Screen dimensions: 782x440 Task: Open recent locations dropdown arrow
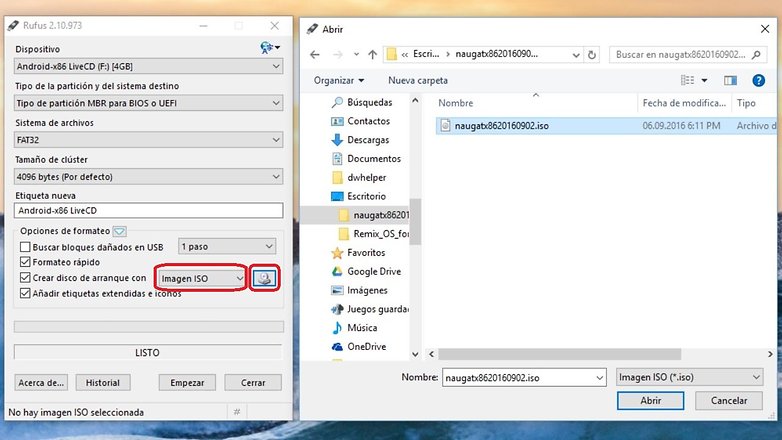click(x=356, y=54)
